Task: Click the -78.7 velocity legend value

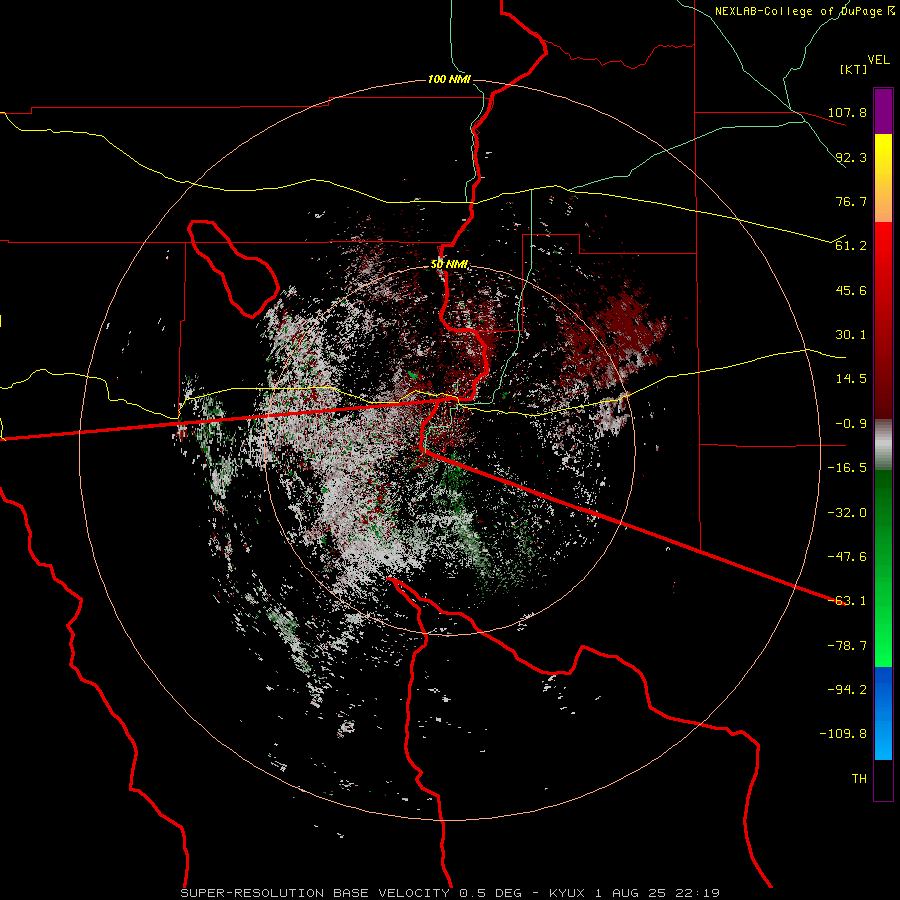Action: tap(847, 646)
